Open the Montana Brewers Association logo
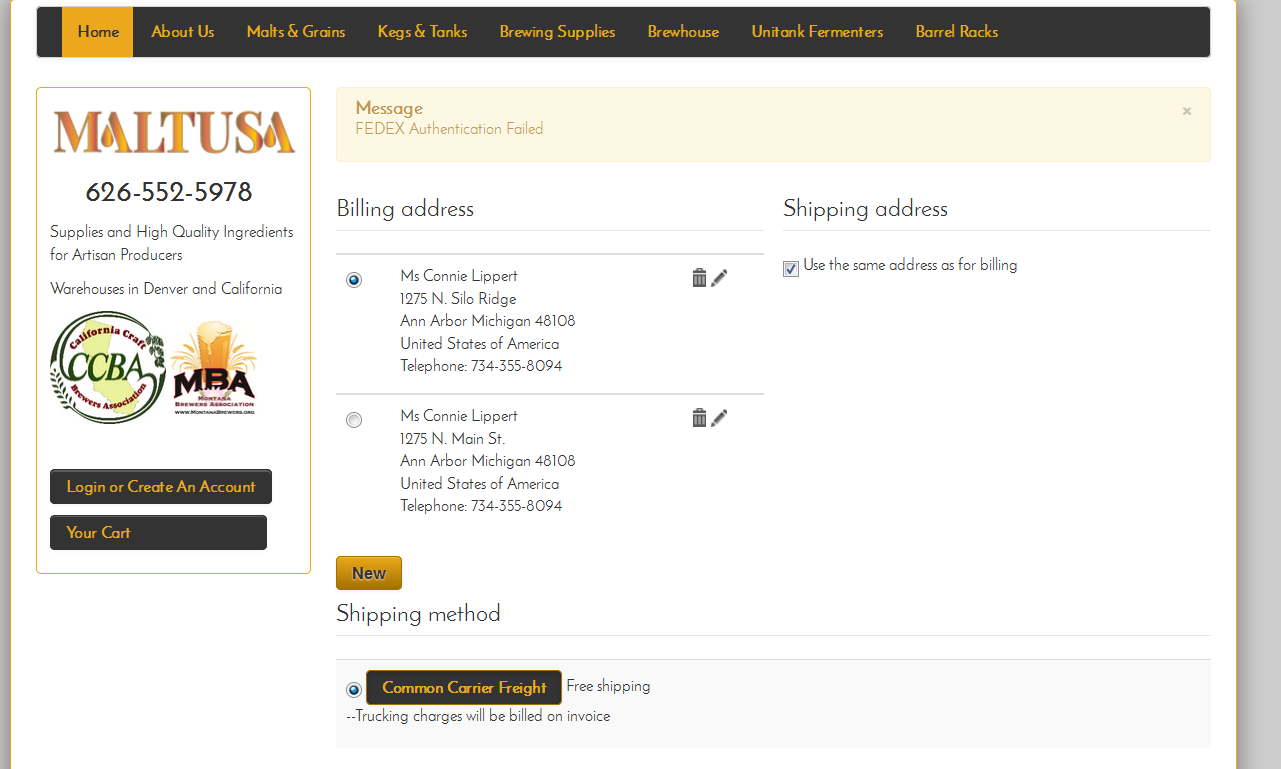Image resolution: width=1281 pixels, height=769 pixels. coord(214,368)
